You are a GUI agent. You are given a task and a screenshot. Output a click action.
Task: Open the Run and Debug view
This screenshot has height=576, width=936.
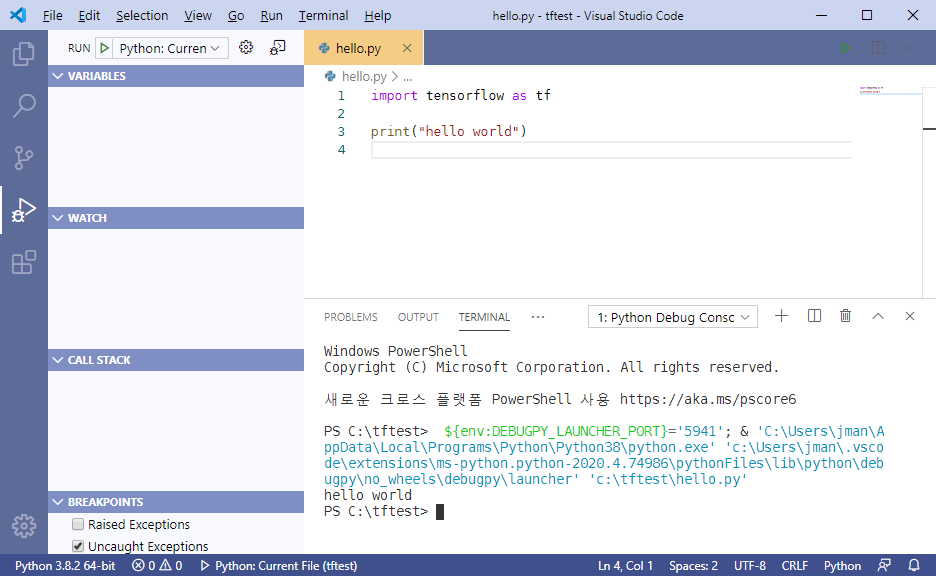(24, 210)
